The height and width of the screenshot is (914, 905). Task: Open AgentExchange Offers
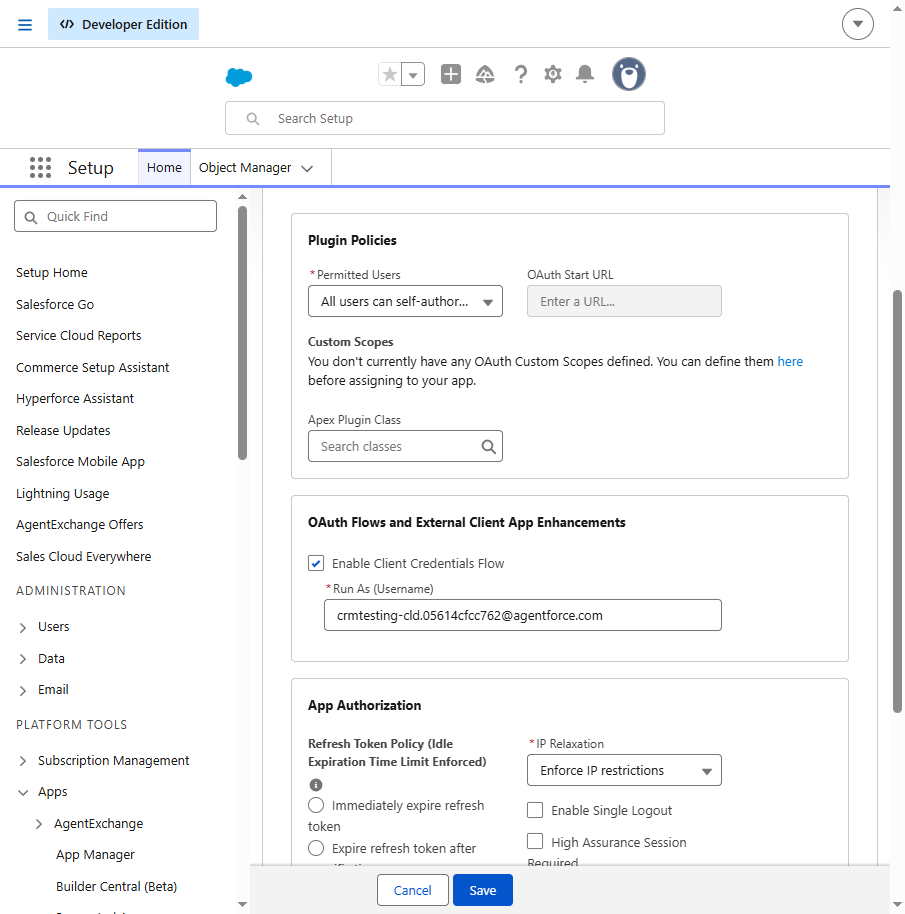(x=79, y=525)
